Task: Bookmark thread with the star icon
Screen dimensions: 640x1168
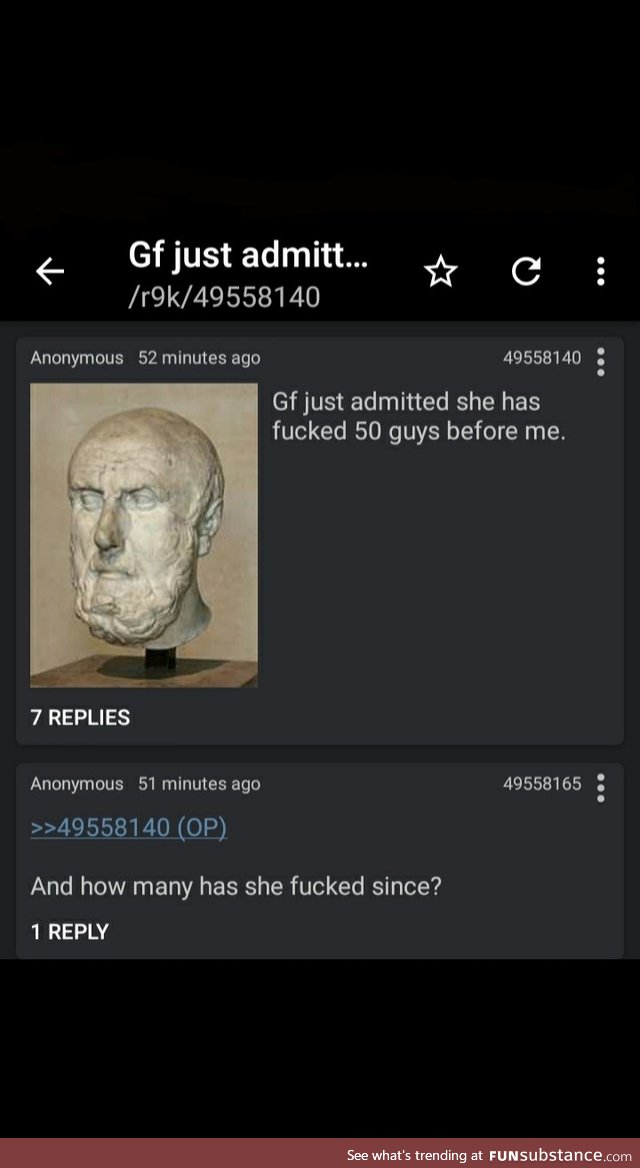Action: click(x=440, y=272)
